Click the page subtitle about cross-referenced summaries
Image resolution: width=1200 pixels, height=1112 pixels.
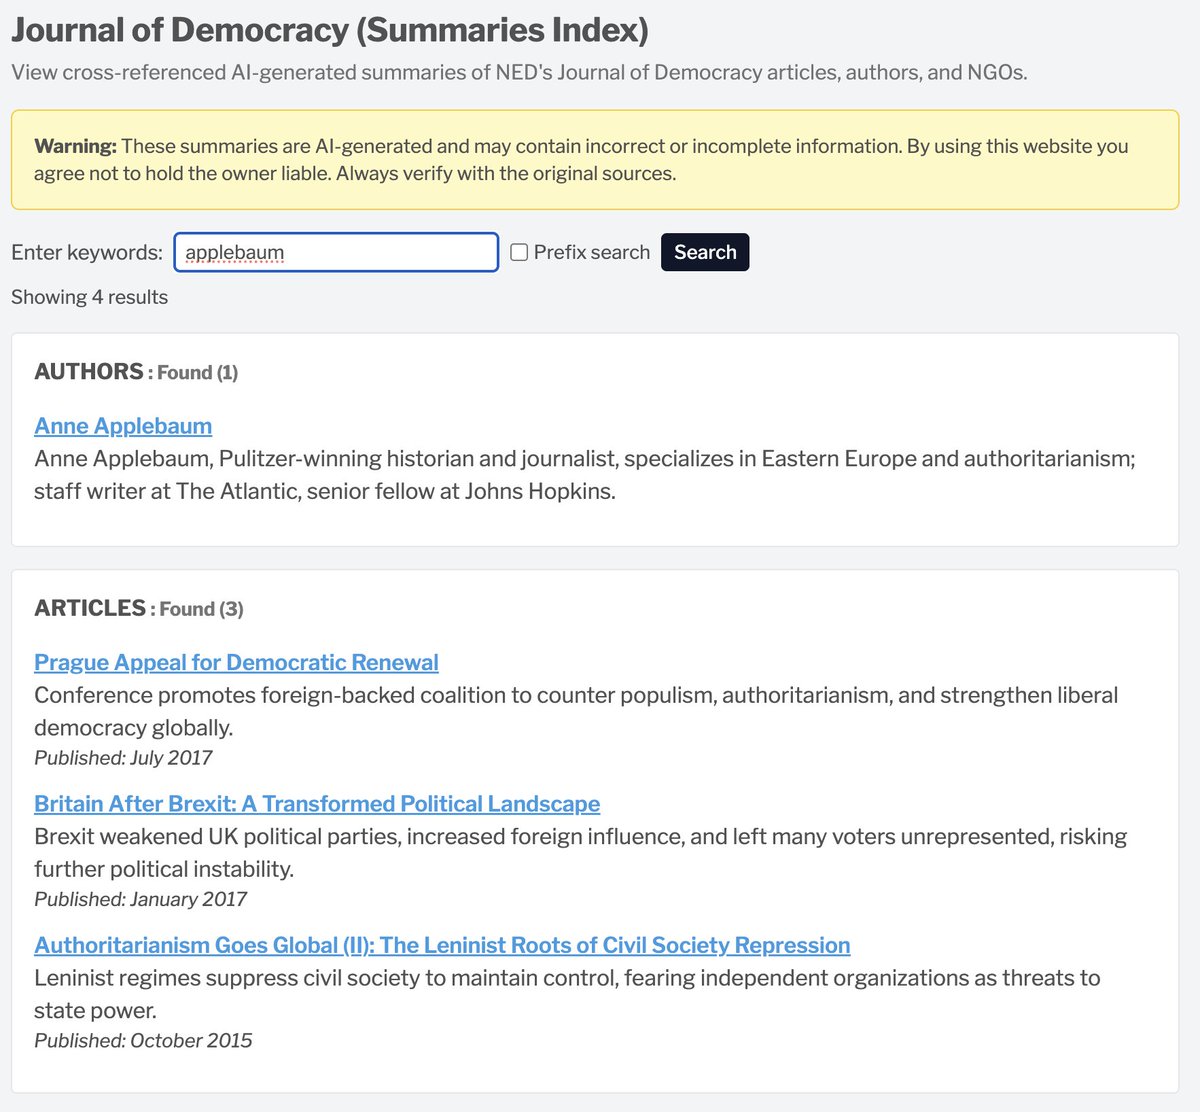tap(519, 72)
